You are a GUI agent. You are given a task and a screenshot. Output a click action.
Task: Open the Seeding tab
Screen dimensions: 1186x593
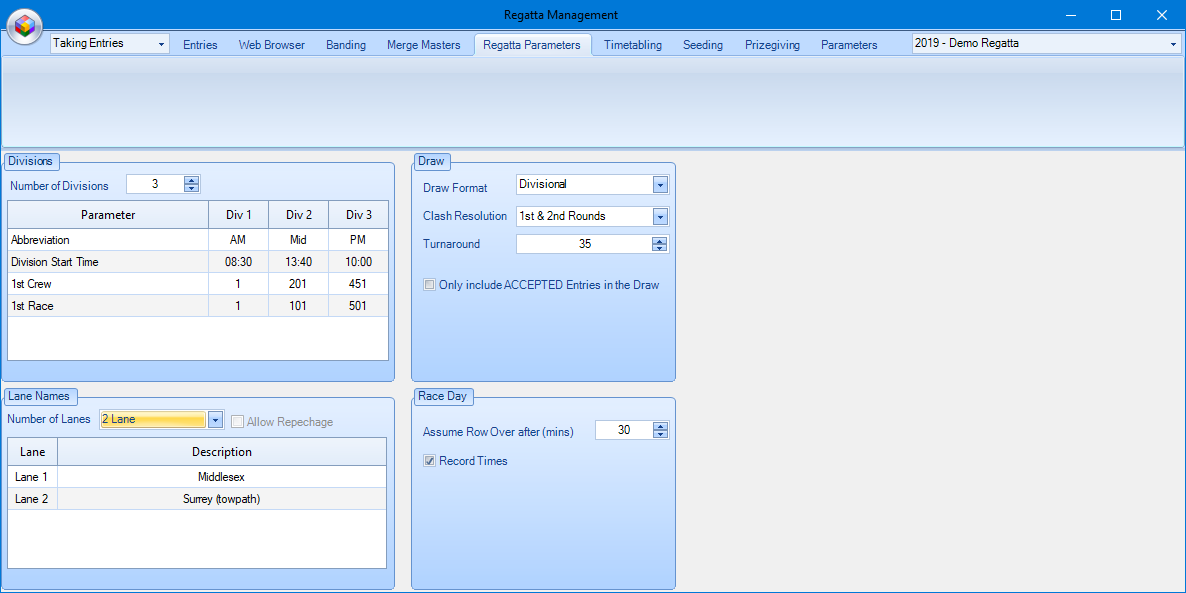point(702,44)
